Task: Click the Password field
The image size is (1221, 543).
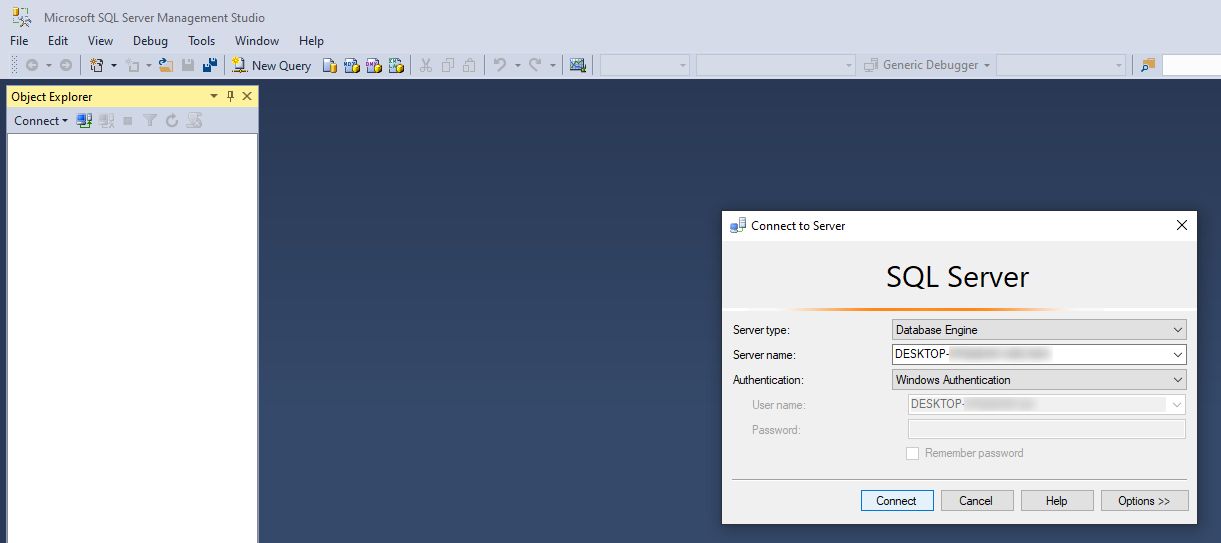Action: 1046,430
